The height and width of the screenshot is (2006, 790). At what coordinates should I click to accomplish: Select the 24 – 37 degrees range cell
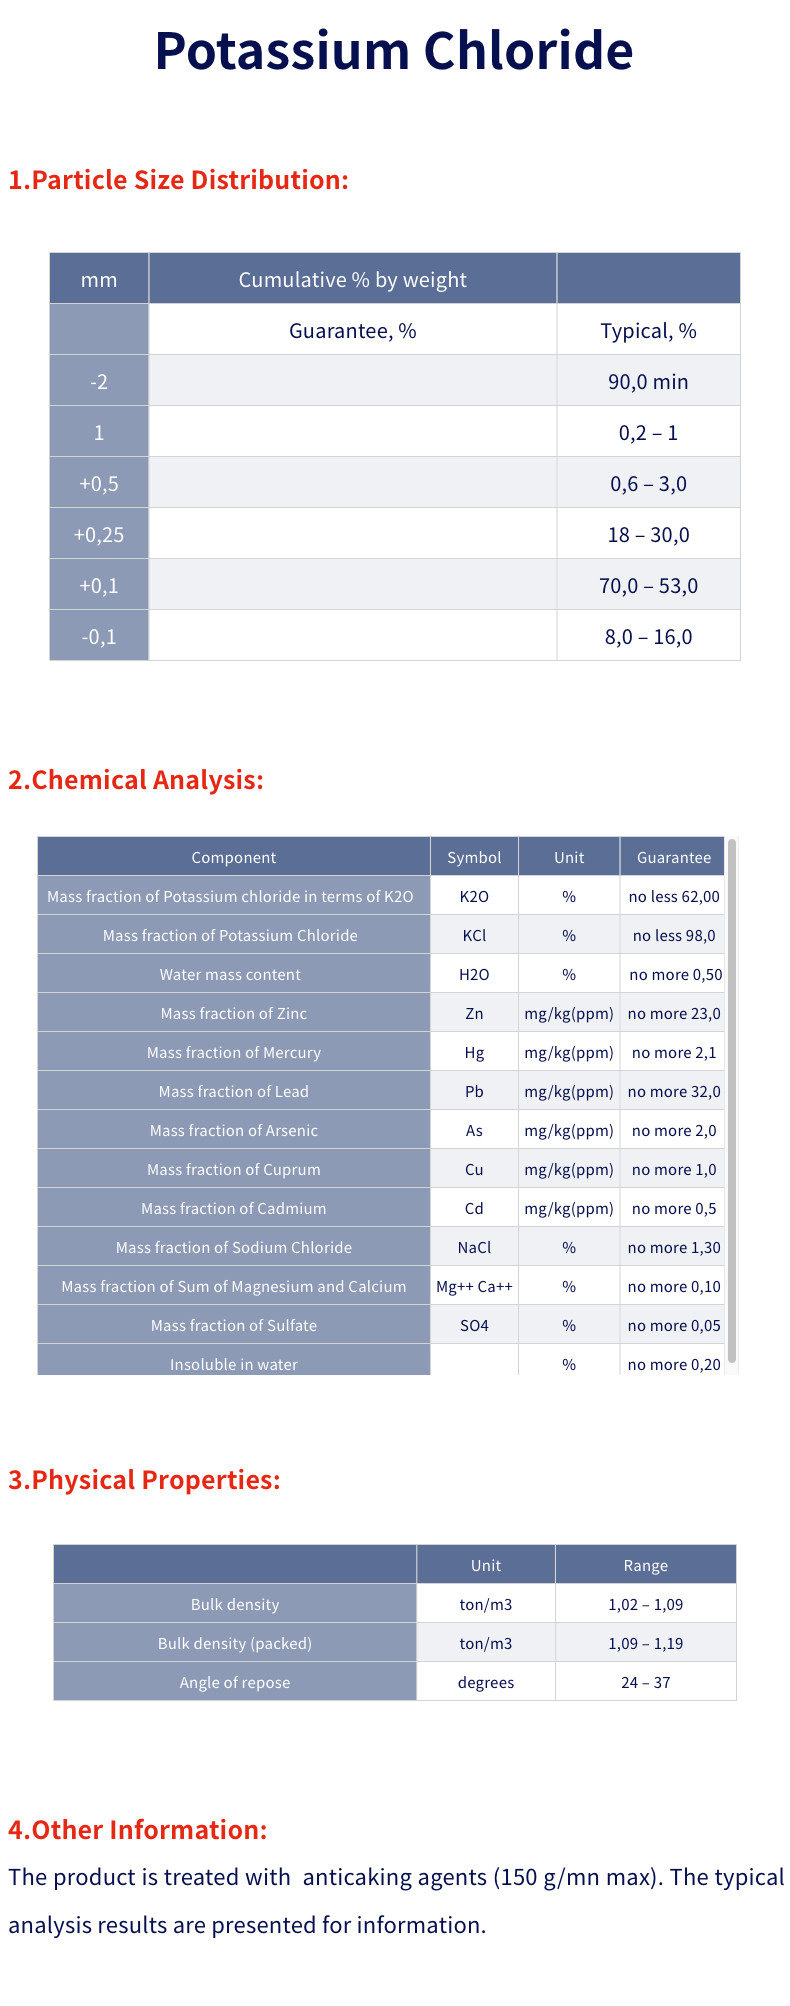coord(646,1682)
